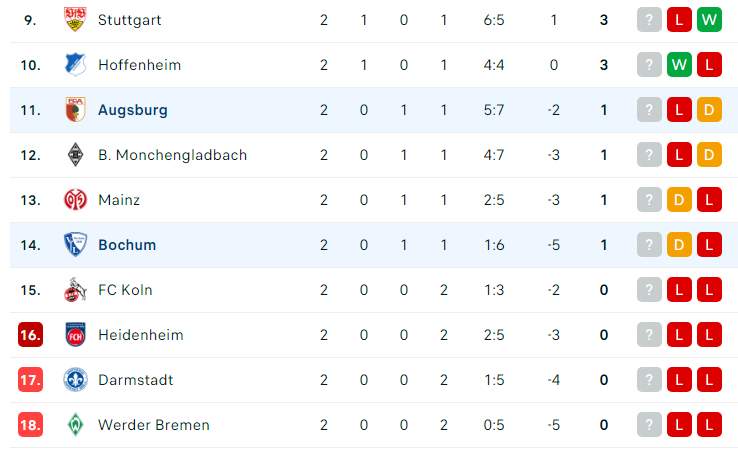Click Bochum's upcoming match question-mark badge
The width and height of the screenshot is (738, 455).
(x=649, y=245)
